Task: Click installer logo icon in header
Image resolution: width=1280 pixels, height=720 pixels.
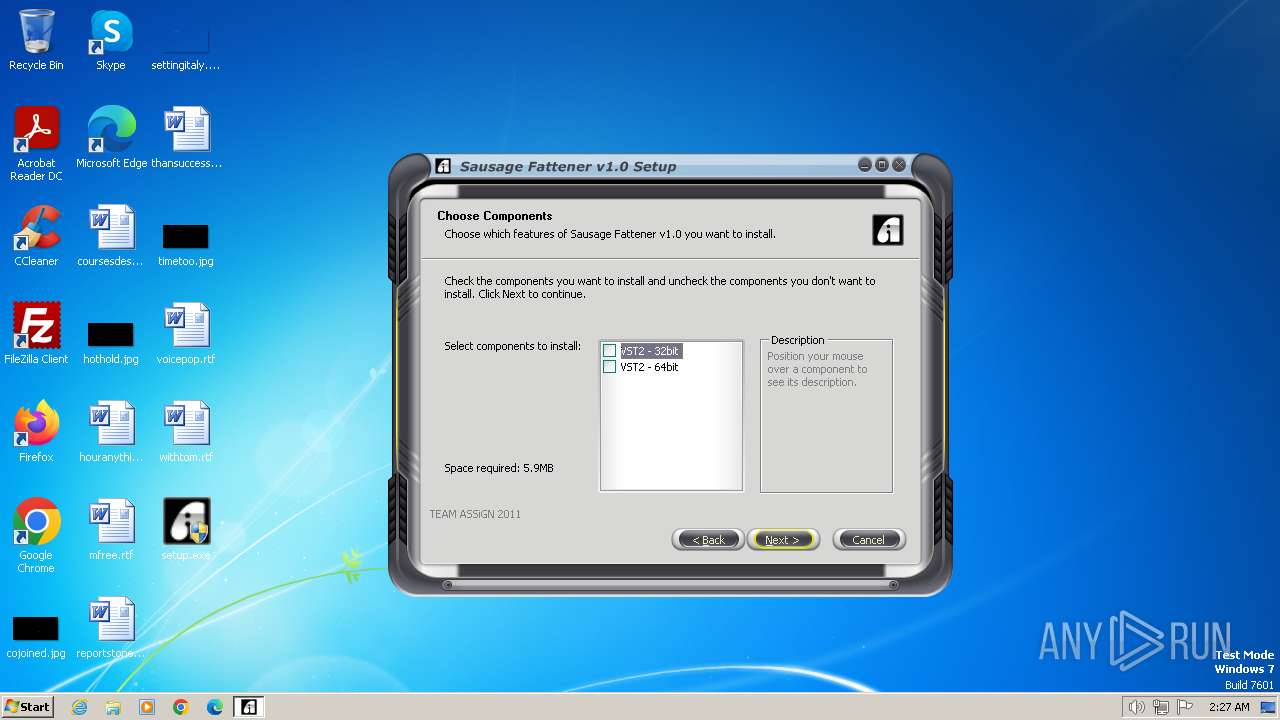Action: point(887,230)
